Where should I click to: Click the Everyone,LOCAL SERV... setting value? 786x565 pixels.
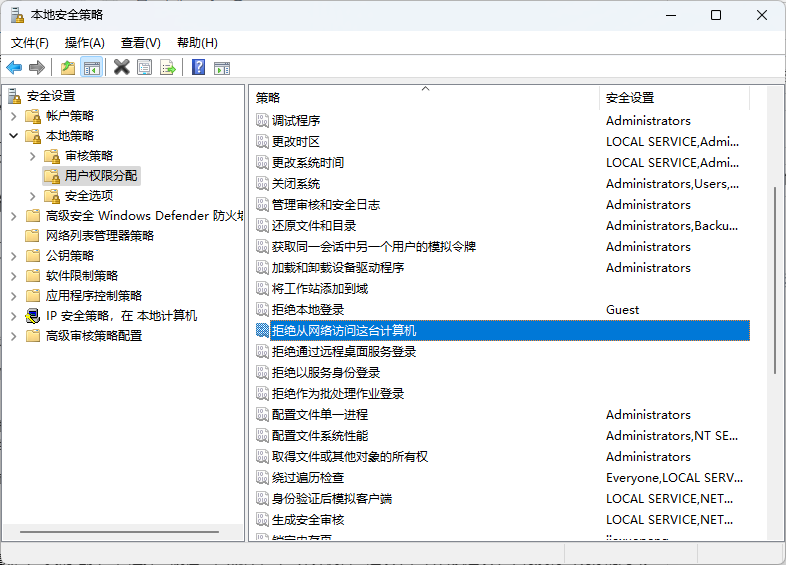tap(674, 478)
